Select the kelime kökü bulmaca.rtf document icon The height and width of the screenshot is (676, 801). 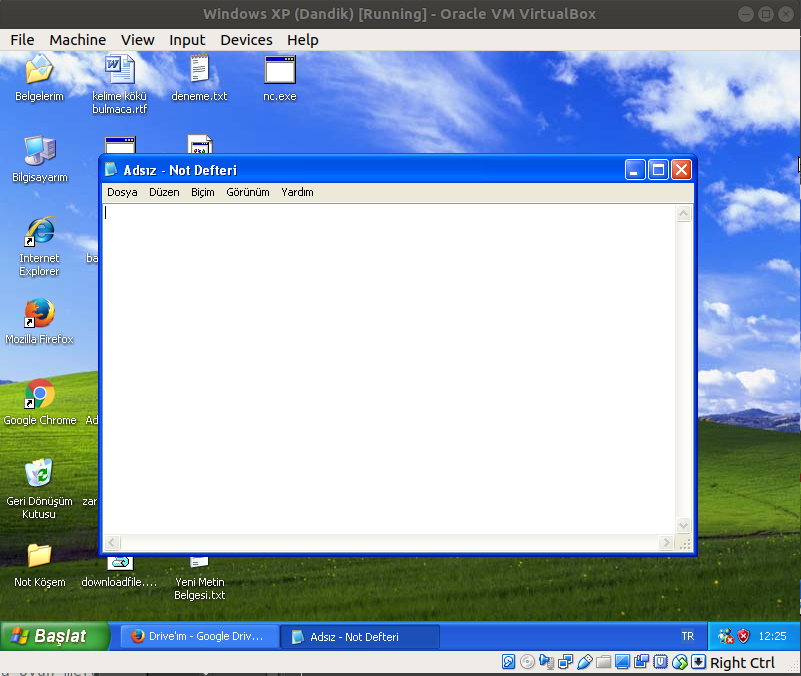[x=120, y=69]
